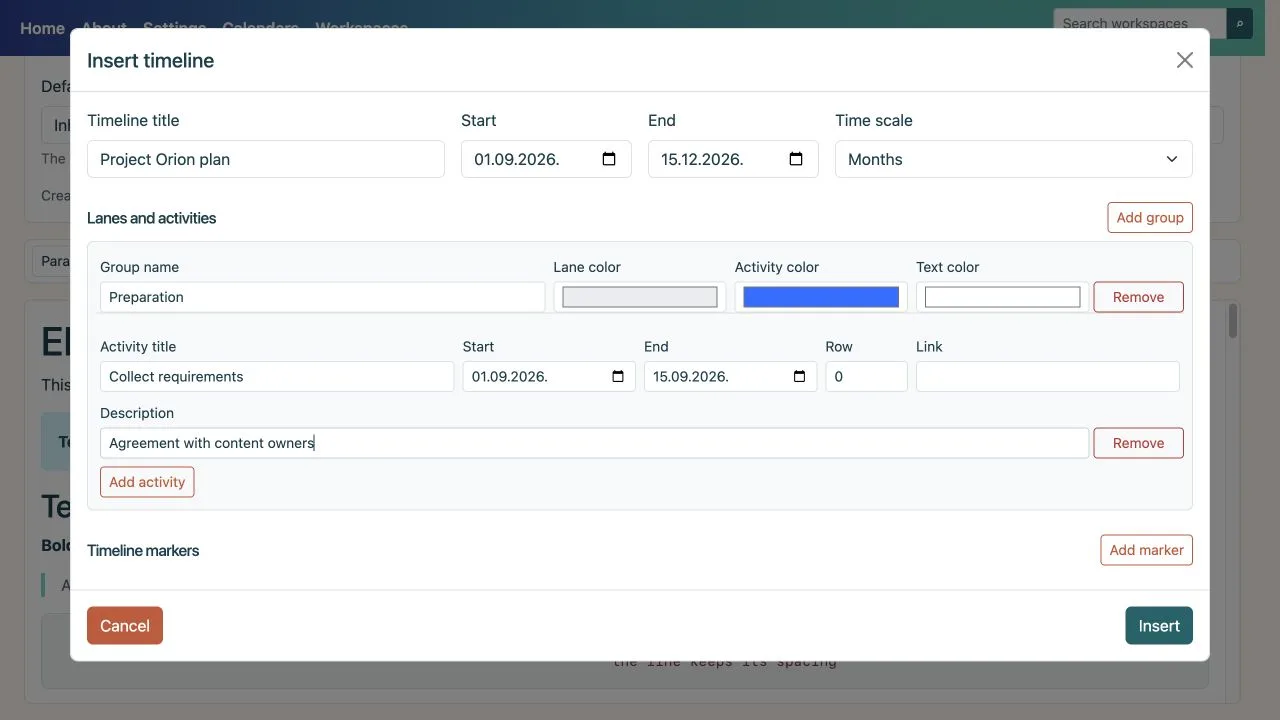Click the 'Group name' label

pyautogui.click(x=140, y=267)
